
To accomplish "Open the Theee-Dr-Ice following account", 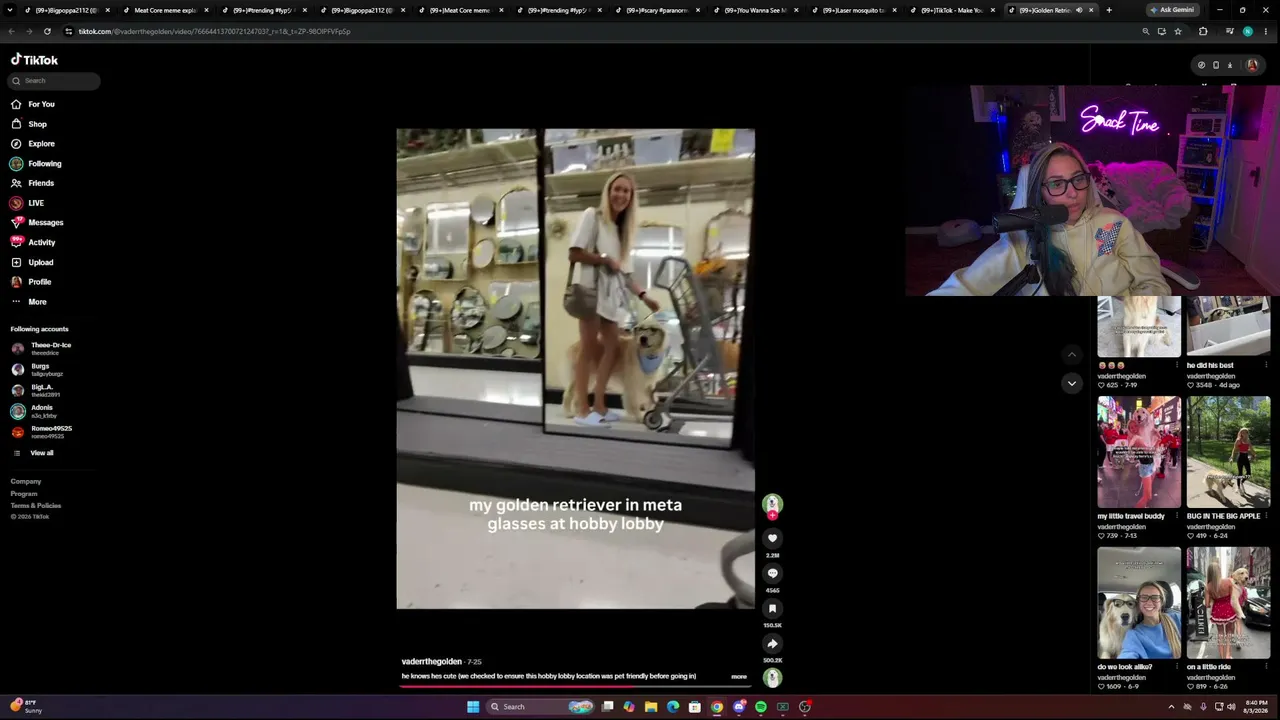I will pyautogui.click(x=50, y=348).
